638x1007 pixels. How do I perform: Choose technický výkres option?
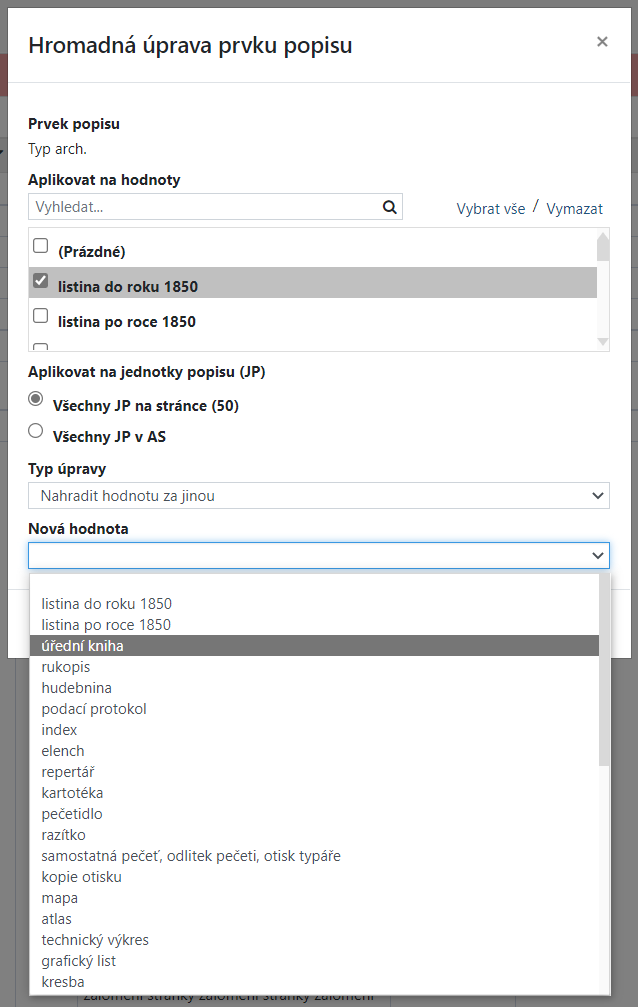95,940
